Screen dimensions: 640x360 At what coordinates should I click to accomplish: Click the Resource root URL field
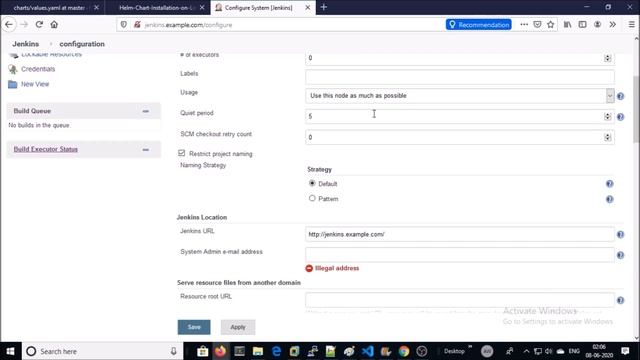coord(460,300)
